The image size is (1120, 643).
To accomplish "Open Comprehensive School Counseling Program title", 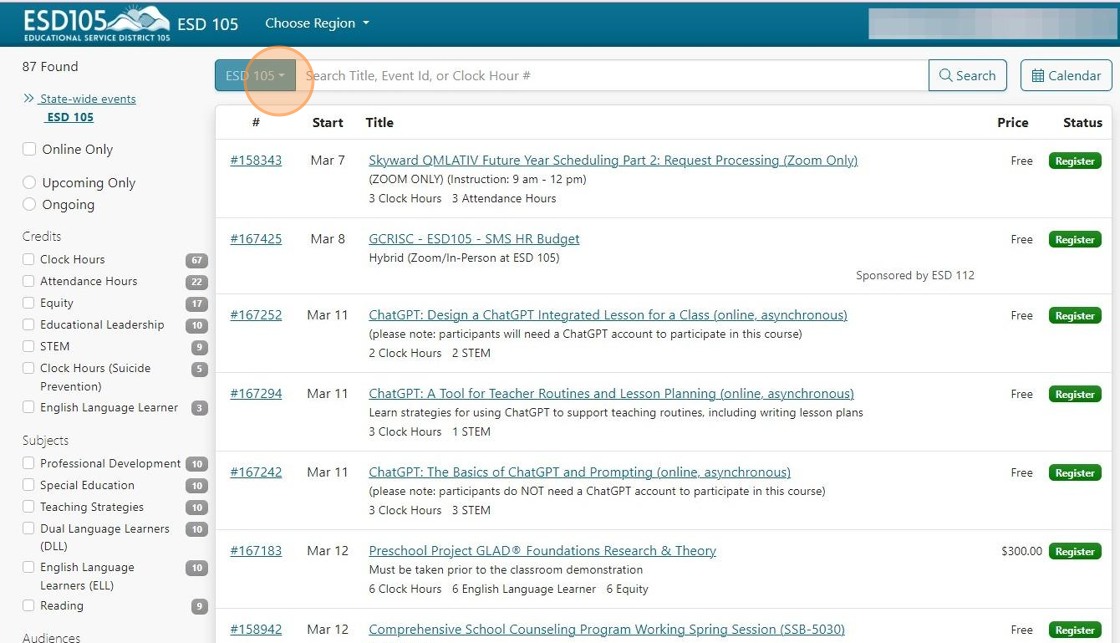I will (x=606, y=629).
